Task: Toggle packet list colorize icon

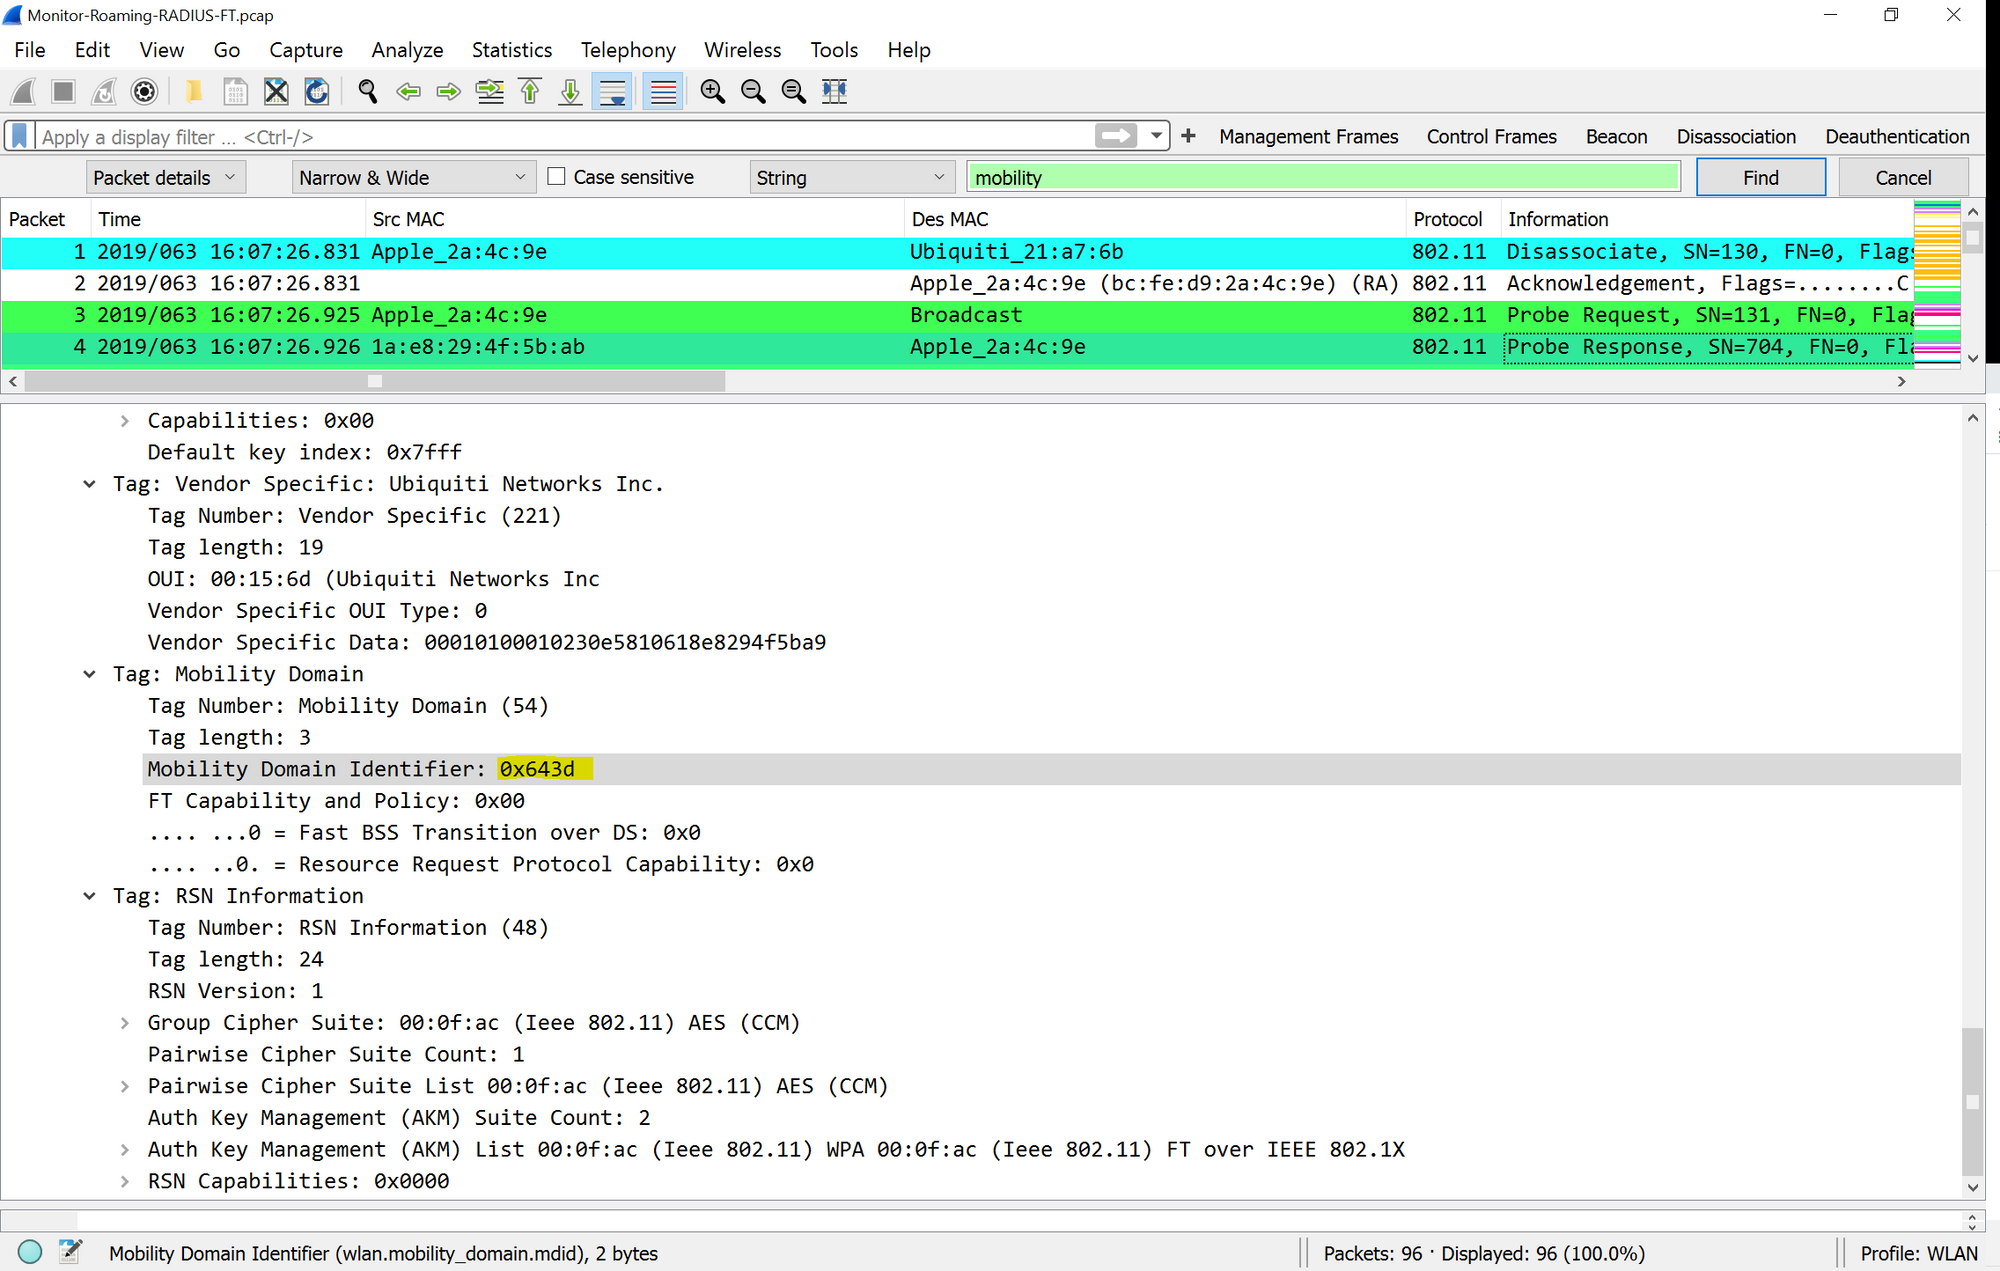Action: click(x=663, y=92)
